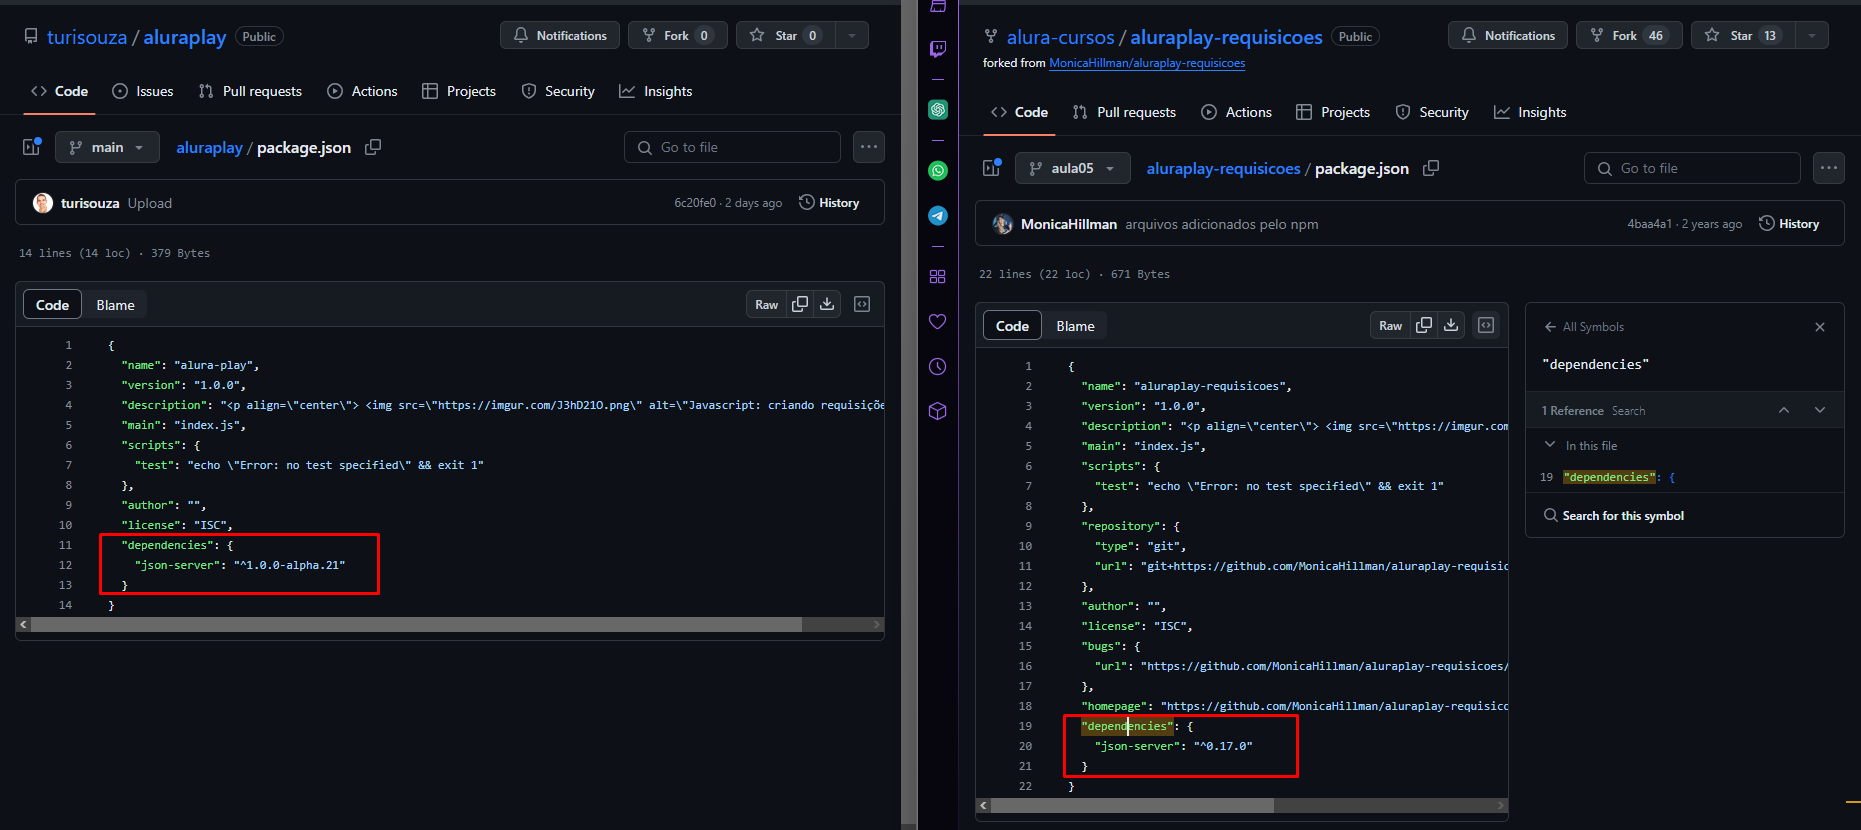The height and width of the screenshot is (830, 1861).
Task: Open Insights tab in aluraplay repo
Action: pyautogui.click(x=656, y=91)
